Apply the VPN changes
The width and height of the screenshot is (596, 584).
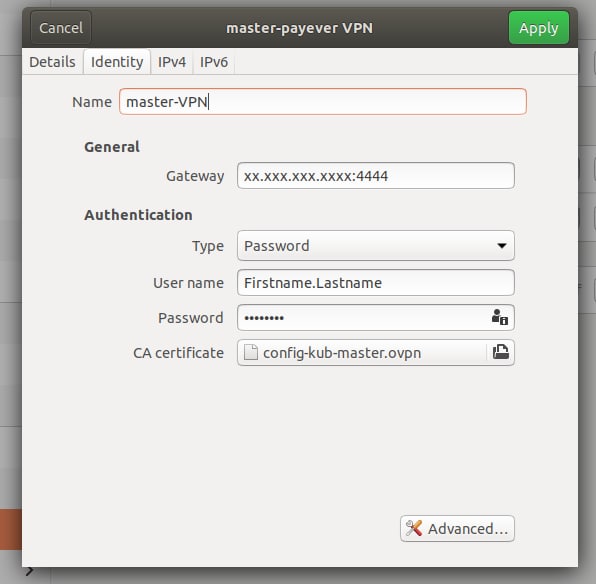[x=539, y=28]
